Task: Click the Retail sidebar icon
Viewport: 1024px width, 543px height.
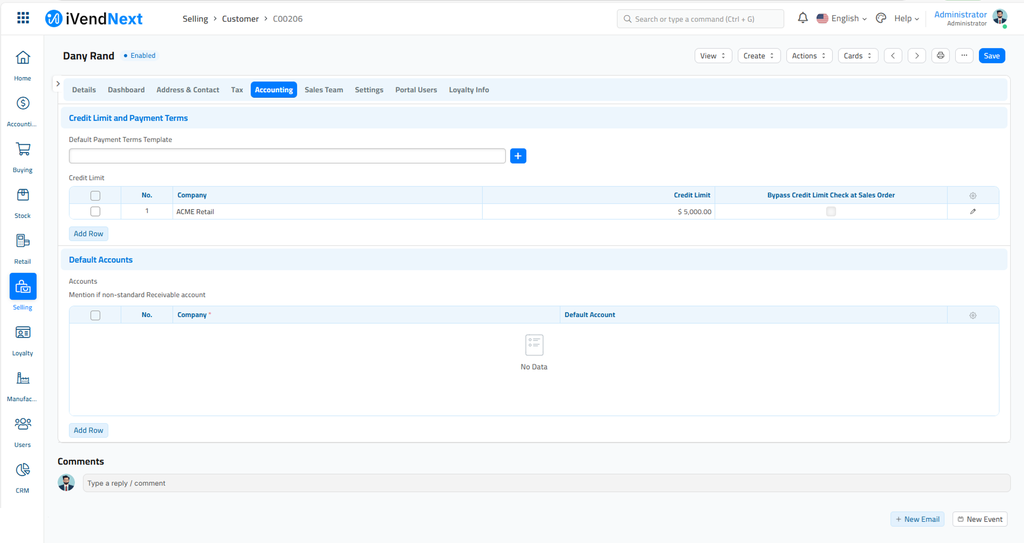Action: click(x=23, y=242)
